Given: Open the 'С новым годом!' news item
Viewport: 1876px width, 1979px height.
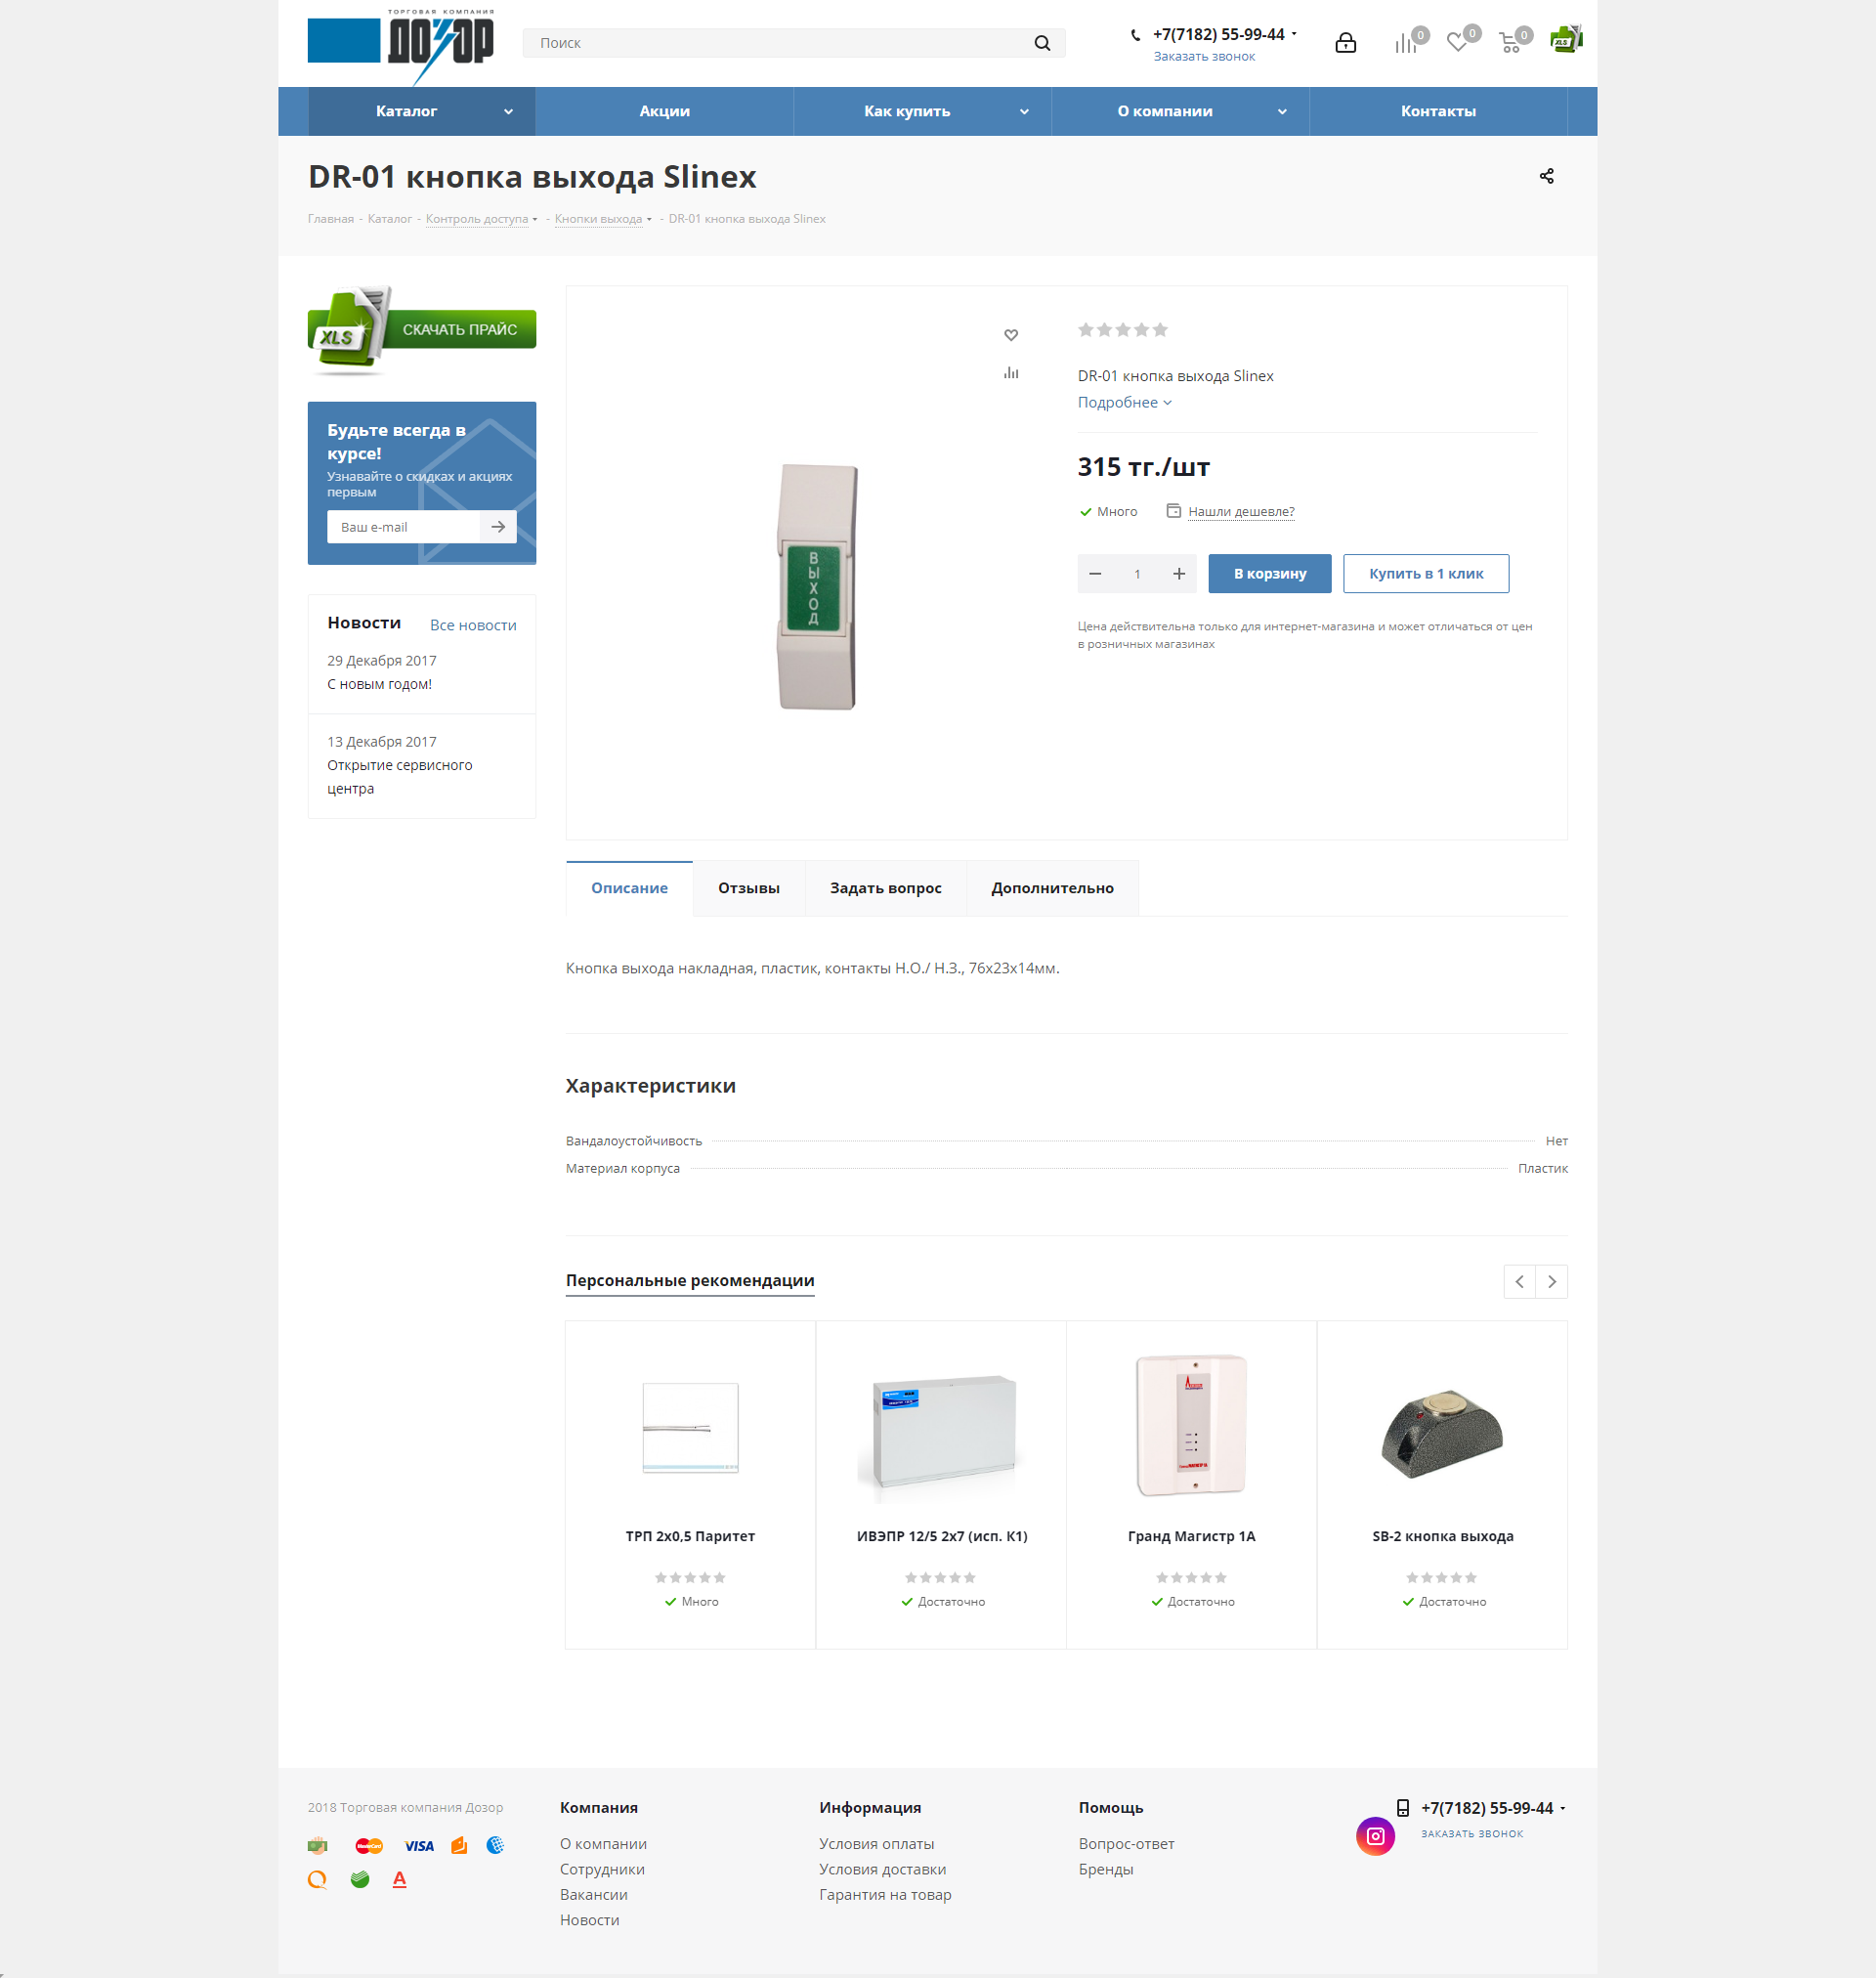Looking at the screenshot, I should point(379,685).
